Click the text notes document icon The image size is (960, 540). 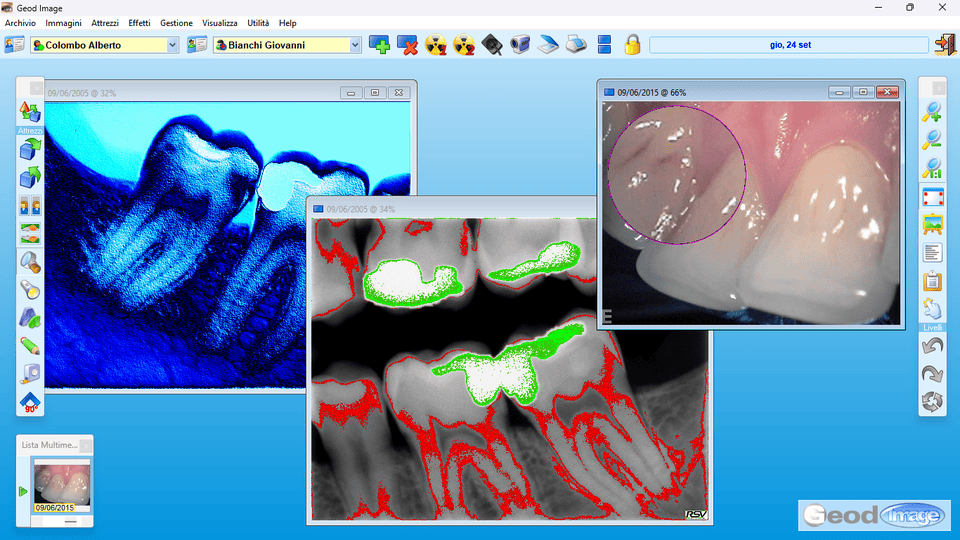[932, 253]
